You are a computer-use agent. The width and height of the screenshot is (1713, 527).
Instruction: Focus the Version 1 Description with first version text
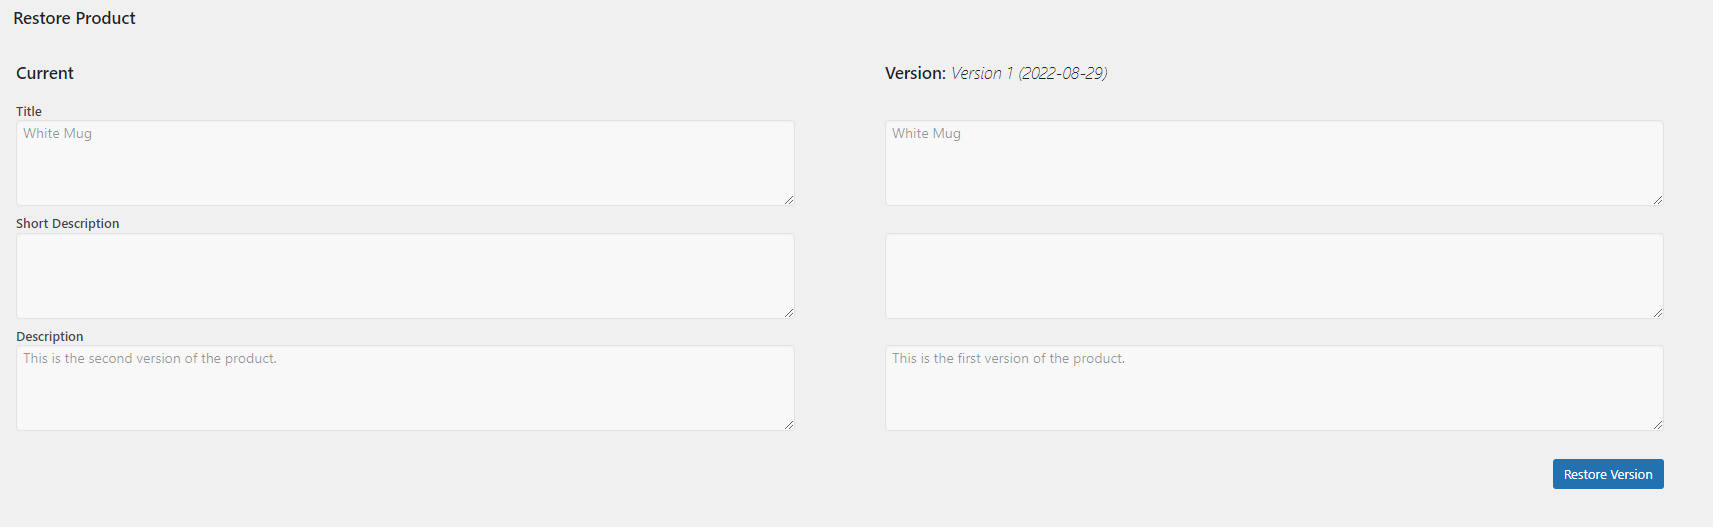coord(1273,388)
